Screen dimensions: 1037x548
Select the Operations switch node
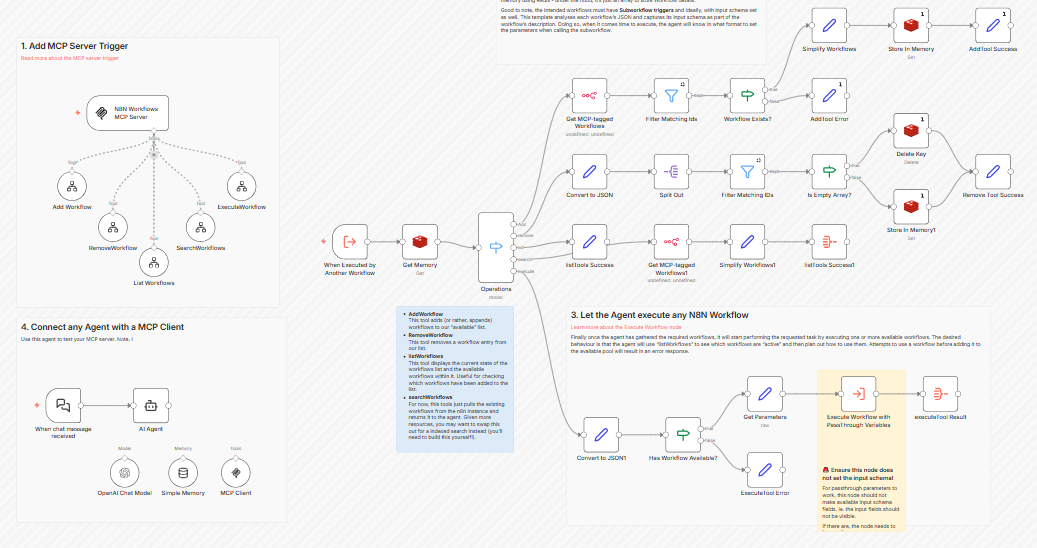tap(496, 247)
